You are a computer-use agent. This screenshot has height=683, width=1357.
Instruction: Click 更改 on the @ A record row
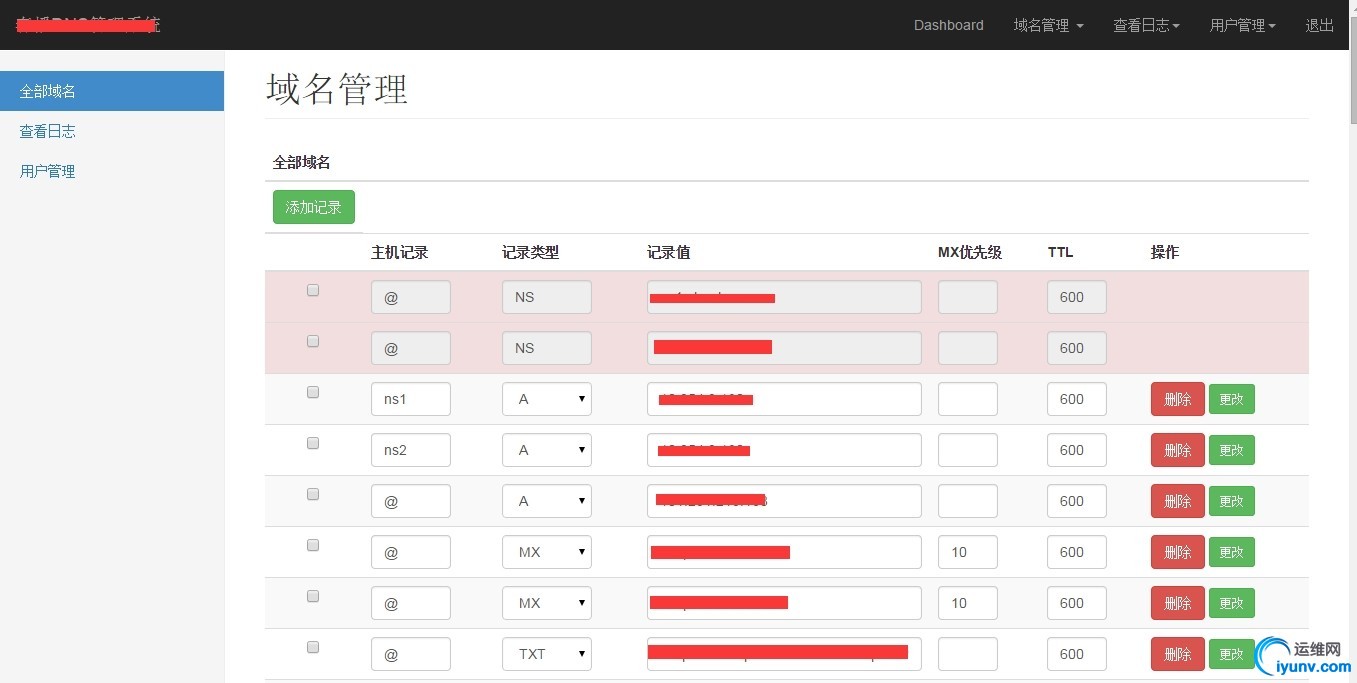[x=1232, y=501]
